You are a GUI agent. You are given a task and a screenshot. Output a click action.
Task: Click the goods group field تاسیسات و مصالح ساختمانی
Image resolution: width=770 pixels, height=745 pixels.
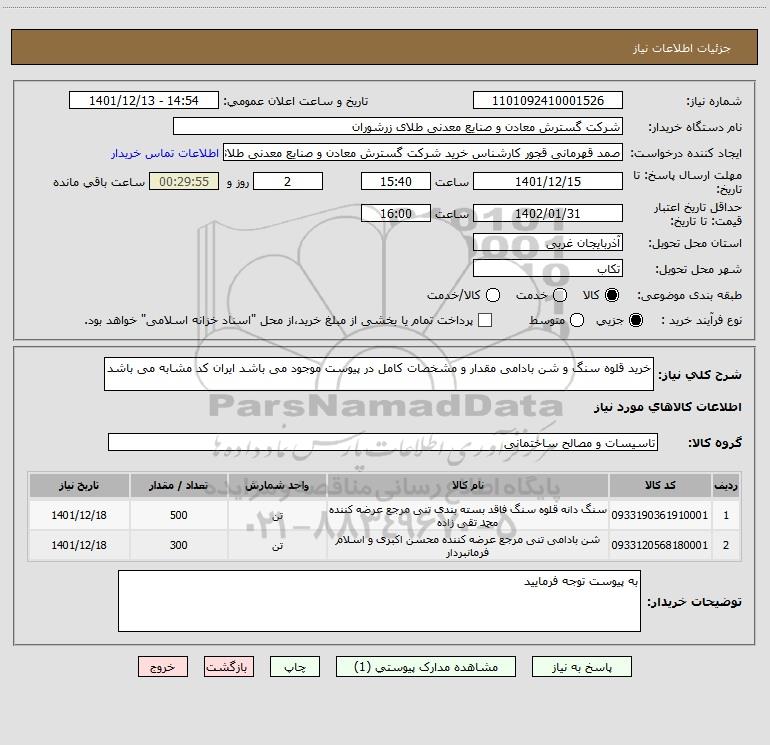(x=383, y=442)
